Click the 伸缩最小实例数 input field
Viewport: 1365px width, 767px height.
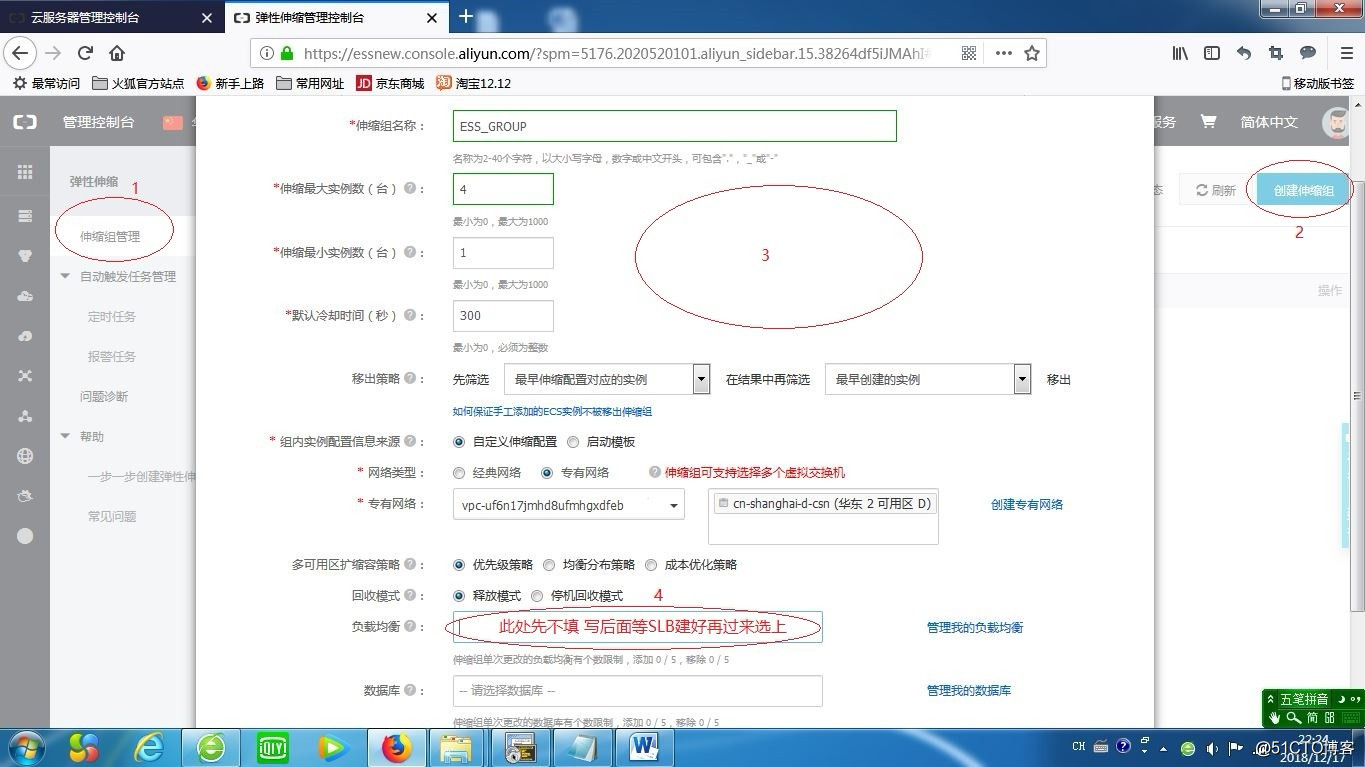click(503, 252)
